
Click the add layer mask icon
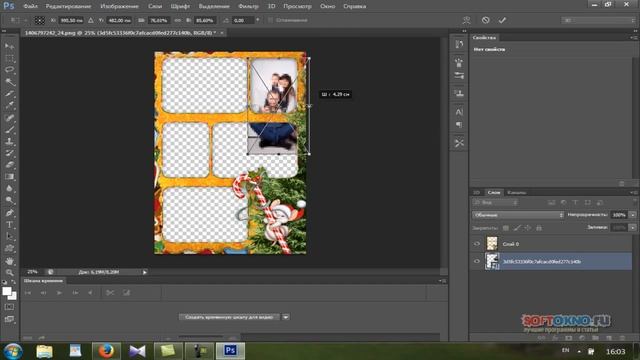[x=568, y=338]
